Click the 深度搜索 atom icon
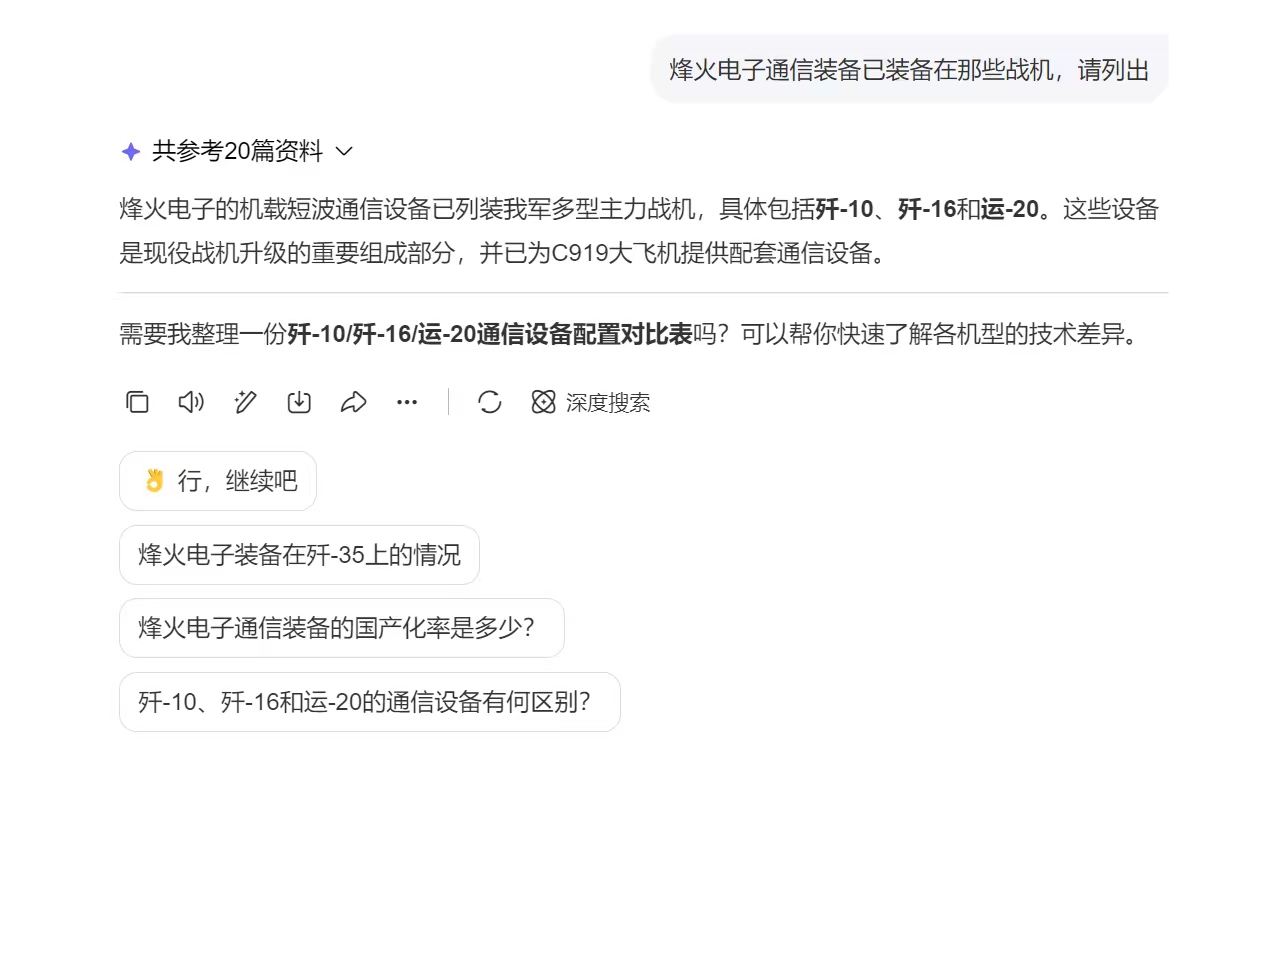Screen dimensions: 1281x978 point(543,402)
